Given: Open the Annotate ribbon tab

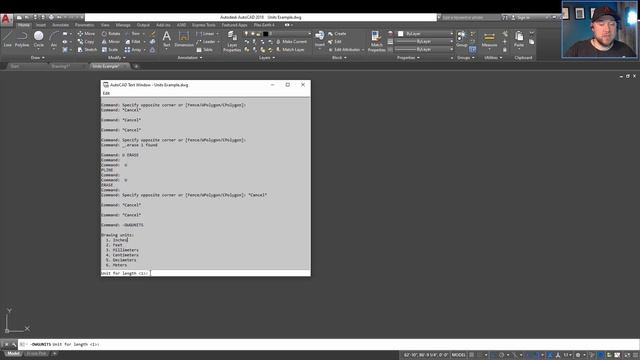Looking at the screenshot, I should (60, 25).
